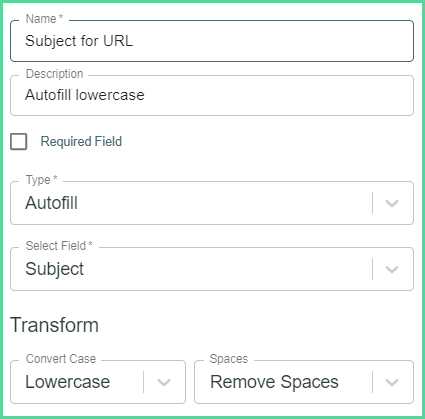Enable the Required Field checkbox
Viewport: 425px width, 419px height.
pyautogui.click(x=19, y=142)
